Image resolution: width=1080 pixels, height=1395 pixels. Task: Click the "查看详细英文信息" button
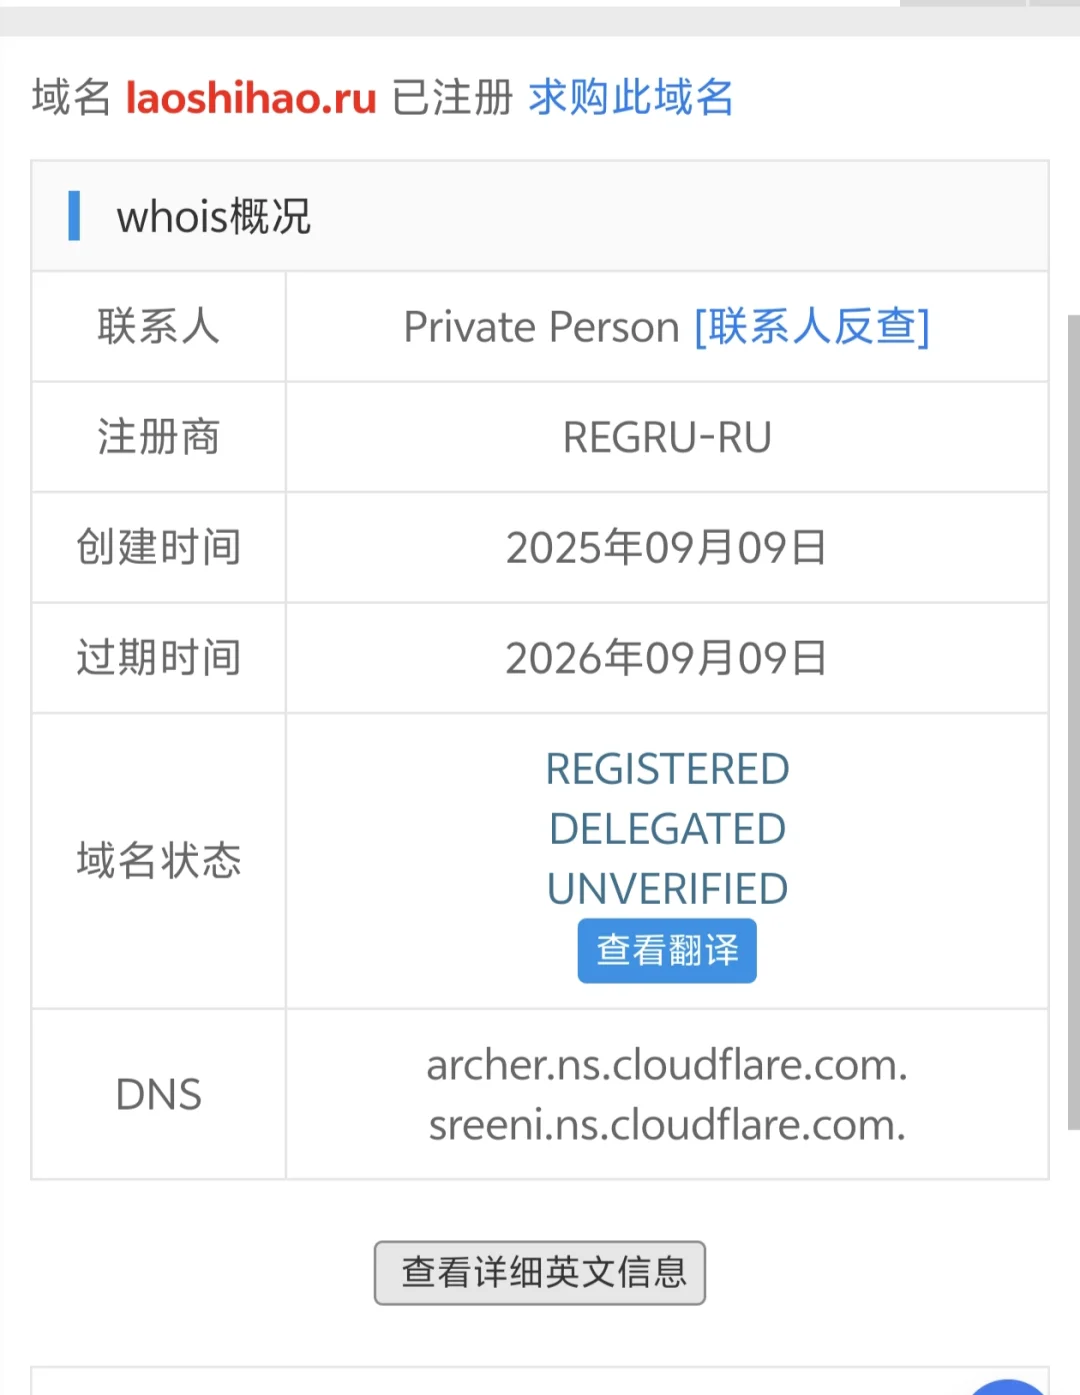540,1272
